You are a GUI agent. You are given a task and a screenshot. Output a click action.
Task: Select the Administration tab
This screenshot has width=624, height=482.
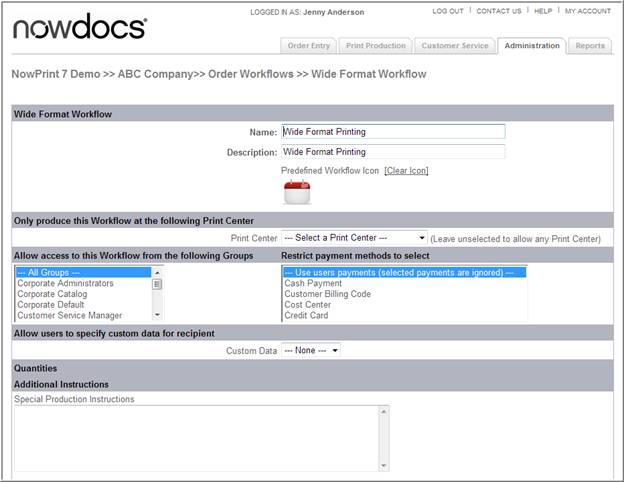point(532,46)
